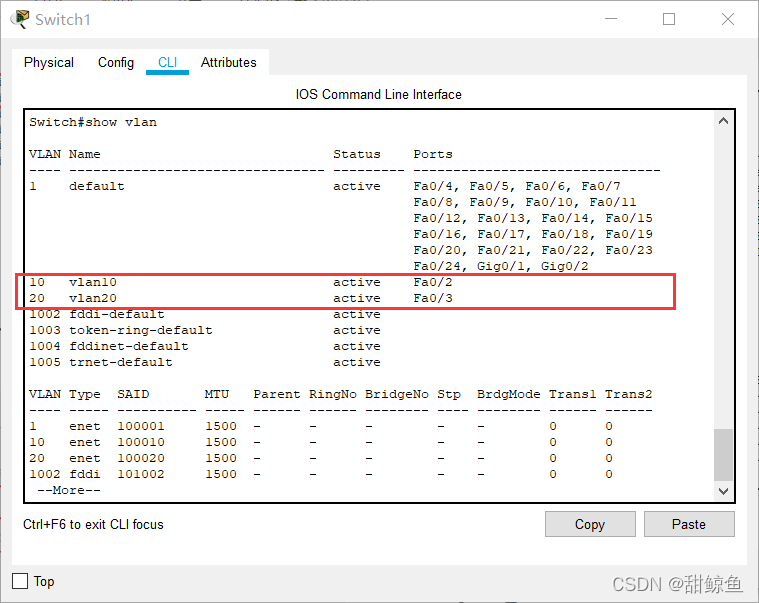Click the 'IOS Command Line Interface' heading
This screenshot has height=603, width=759.
tap(379, 94)
